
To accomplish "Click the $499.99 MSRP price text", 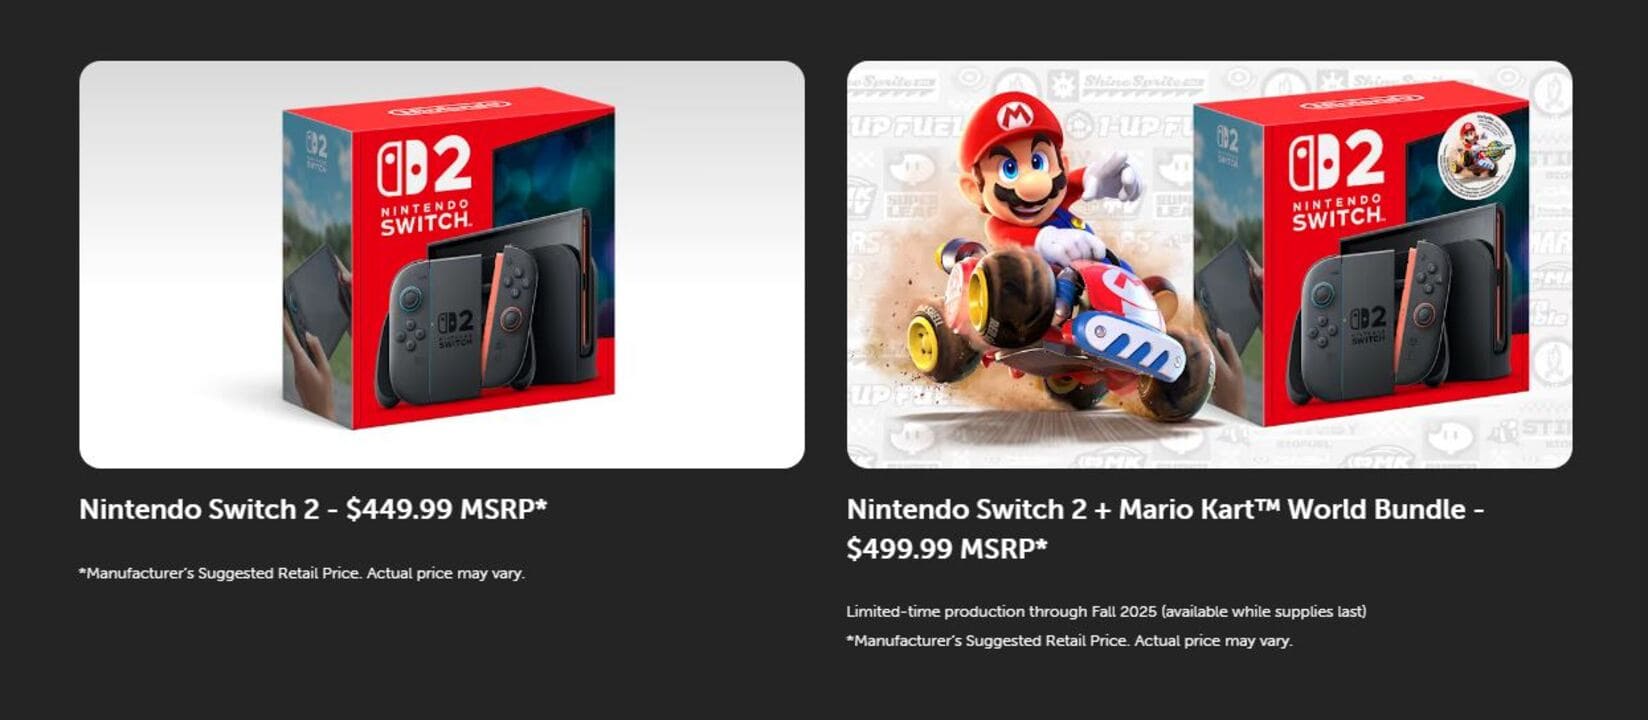I will point(946,548).
